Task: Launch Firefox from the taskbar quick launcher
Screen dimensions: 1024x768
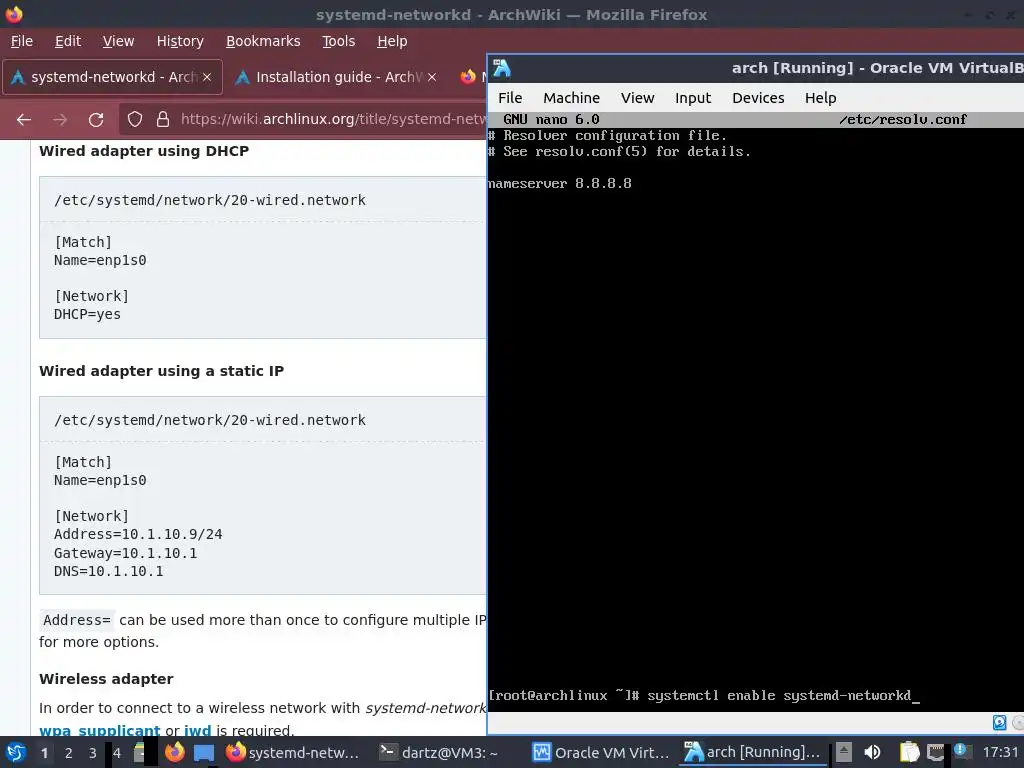Action: click(174, 752)
